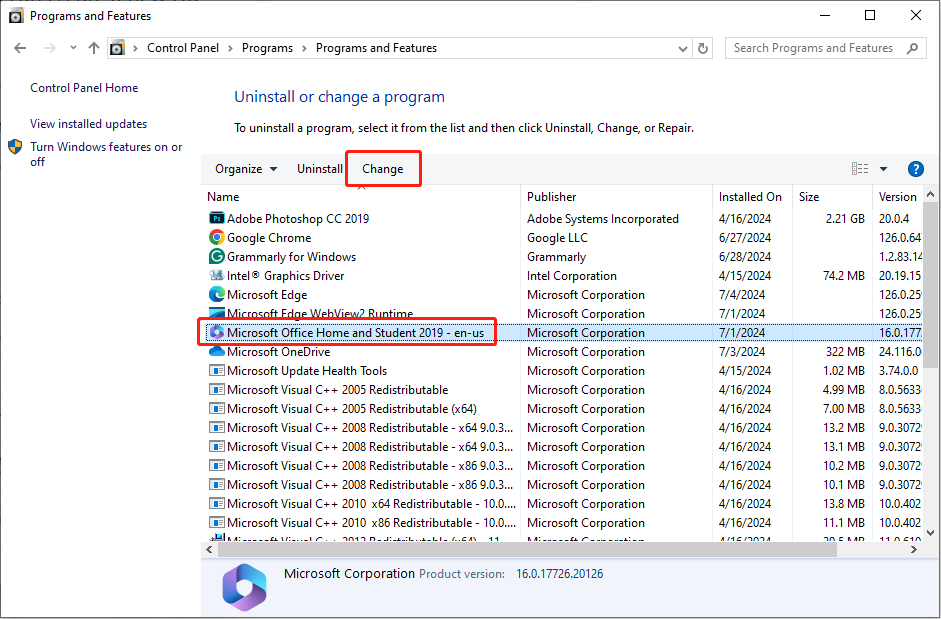Click the Refresh button in address bar

(703, 48)
